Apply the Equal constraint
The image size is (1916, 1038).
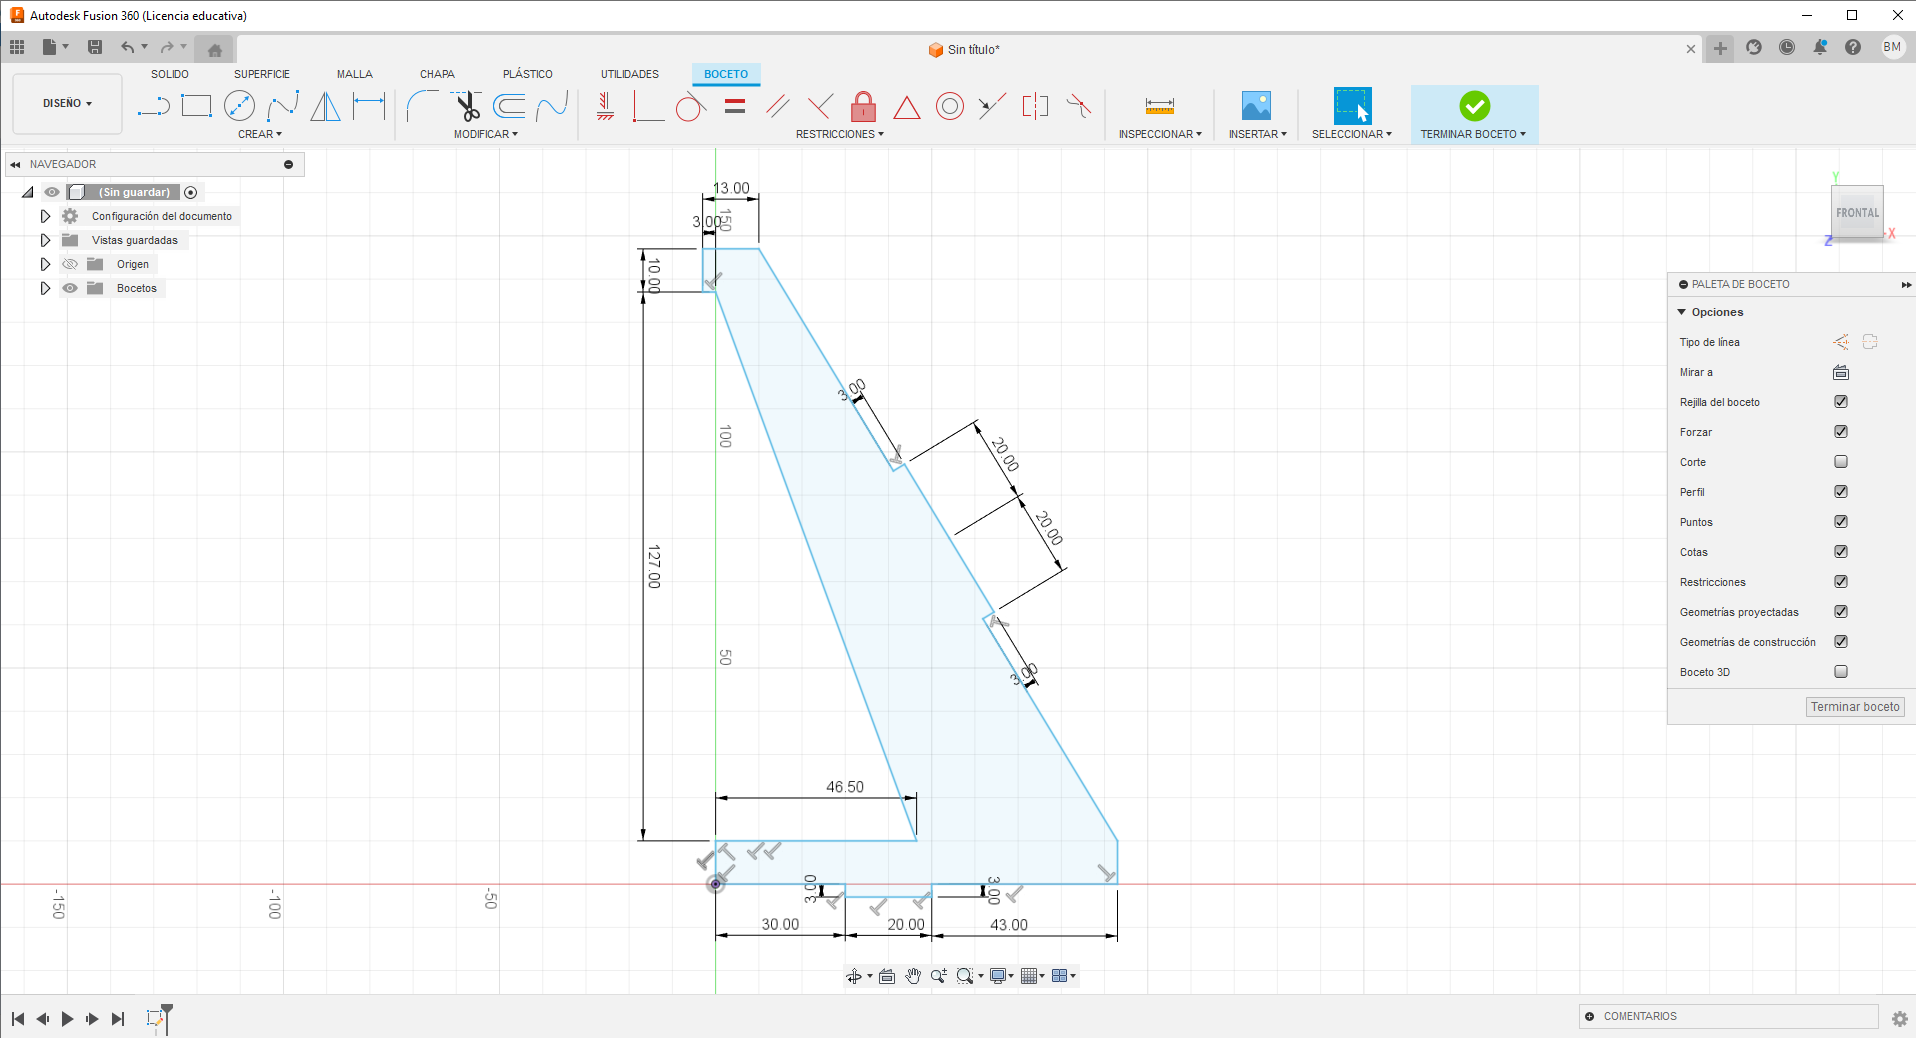click(735, 105)
